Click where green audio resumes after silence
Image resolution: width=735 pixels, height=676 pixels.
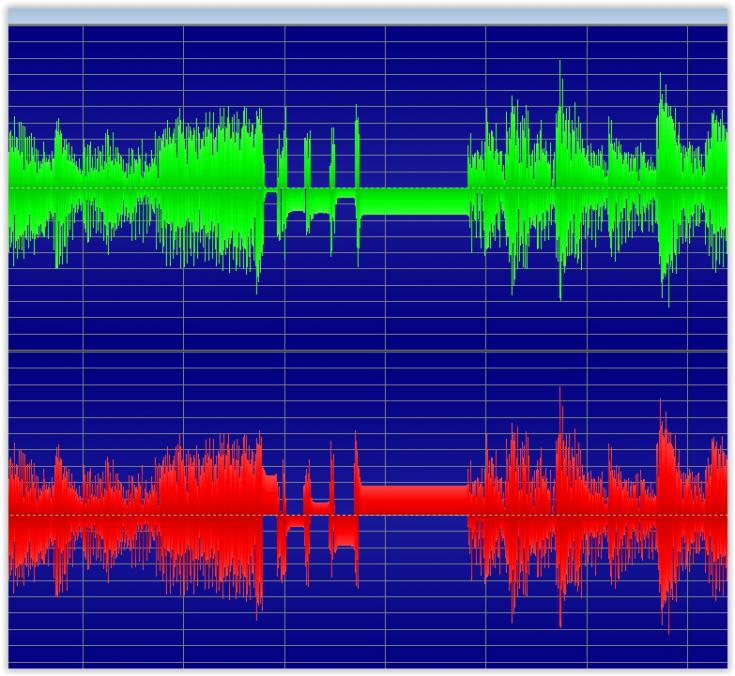(x=472, y=187)
